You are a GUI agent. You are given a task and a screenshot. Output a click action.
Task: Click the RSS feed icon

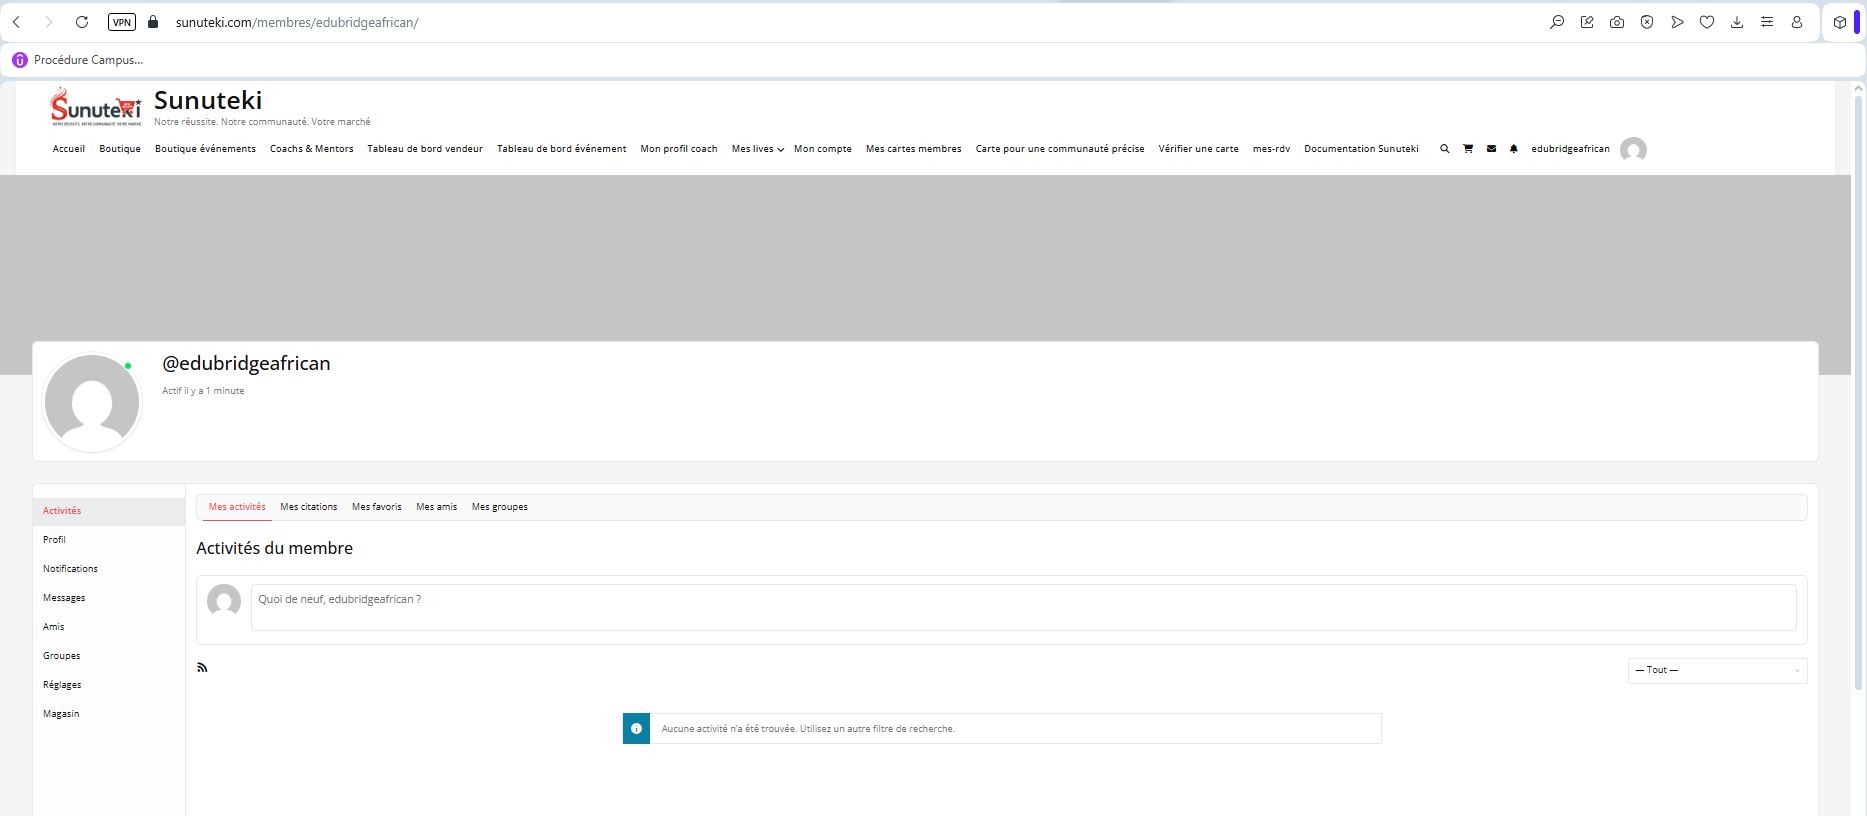click(x=202, y=667)
